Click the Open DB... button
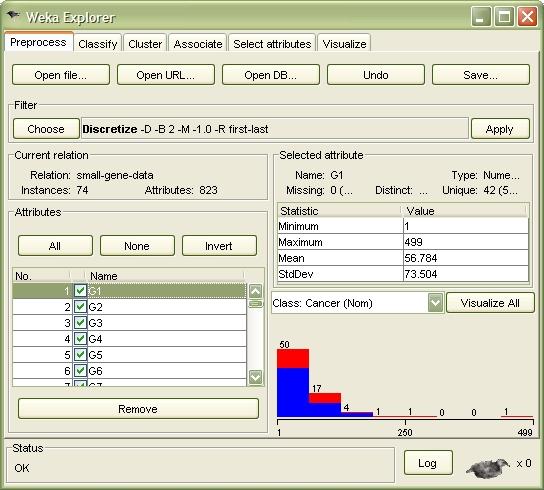This screenshot has height=490, width=544. coord(271,75)
